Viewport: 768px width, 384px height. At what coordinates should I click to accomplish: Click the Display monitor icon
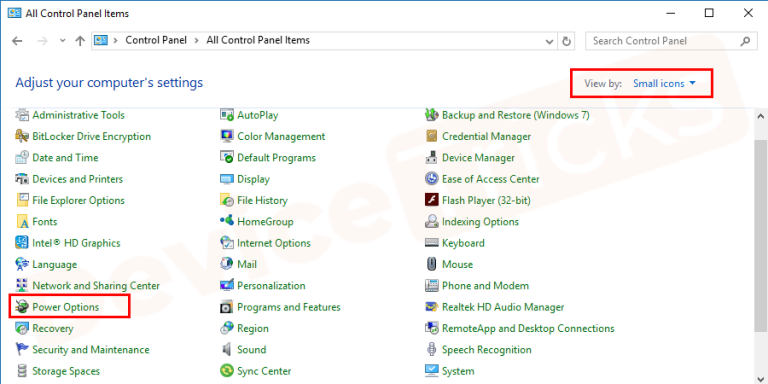click(227, 179)
